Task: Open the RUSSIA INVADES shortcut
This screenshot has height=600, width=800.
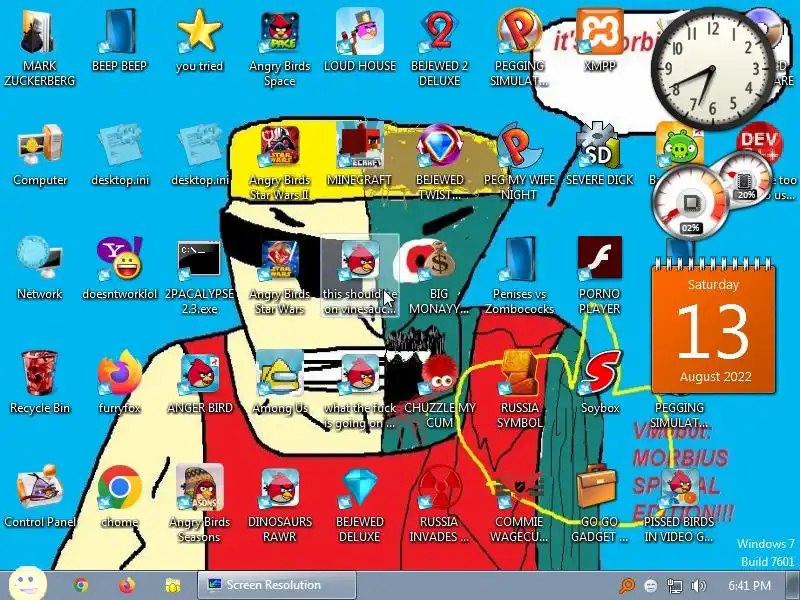Action: coord(439,504)
